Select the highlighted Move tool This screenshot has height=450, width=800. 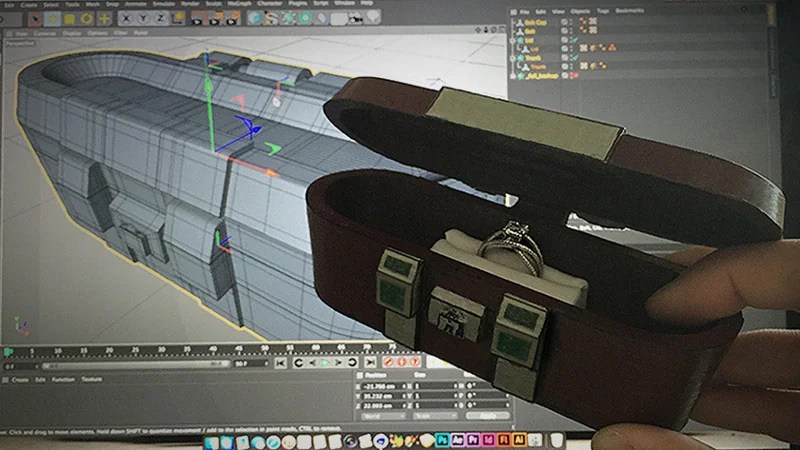(53, 19)
